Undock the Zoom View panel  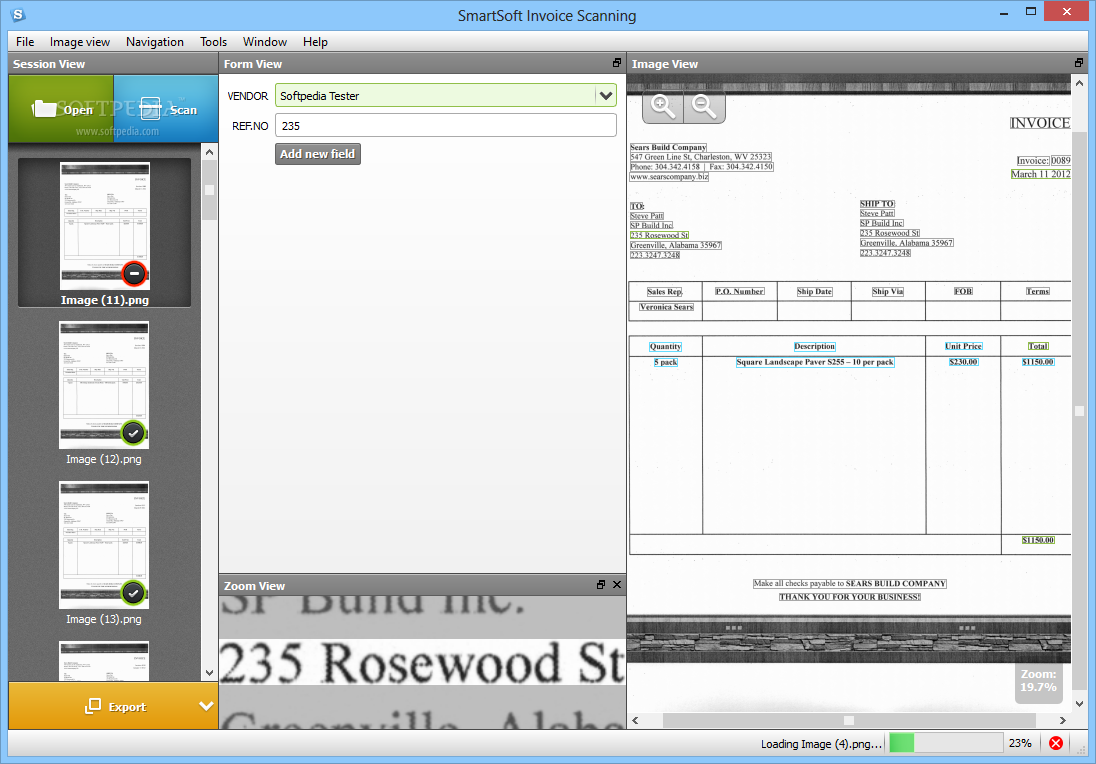[600, 584]
